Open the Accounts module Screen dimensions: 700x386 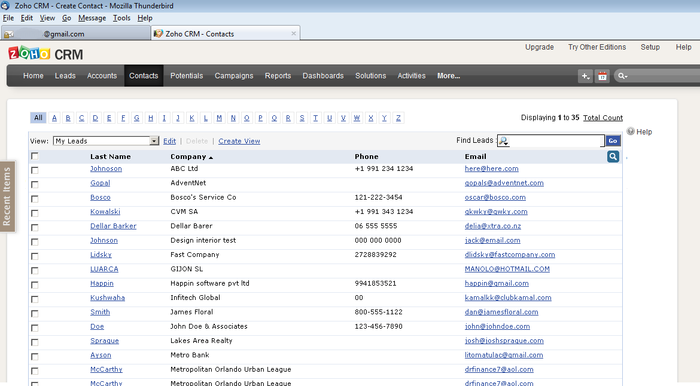click(x=102, y=76)
